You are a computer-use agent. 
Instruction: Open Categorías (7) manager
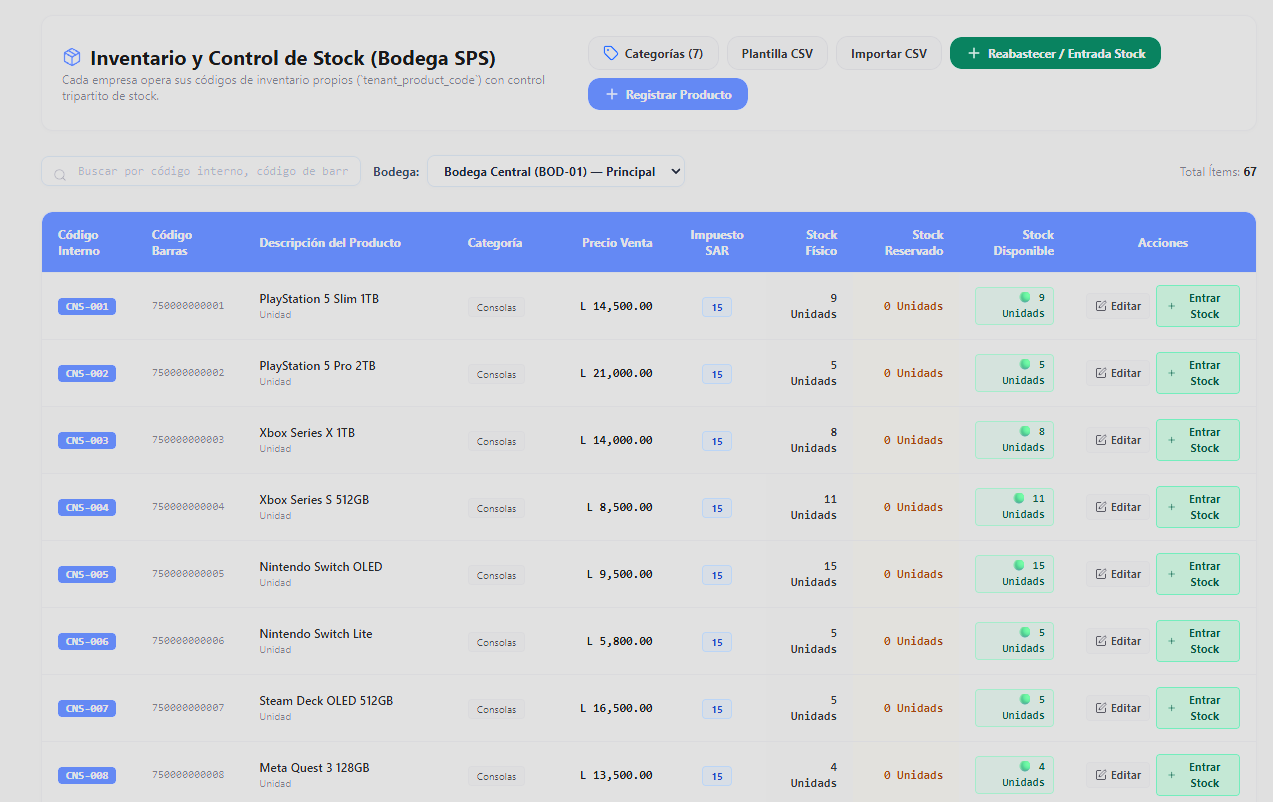(653, 53)
